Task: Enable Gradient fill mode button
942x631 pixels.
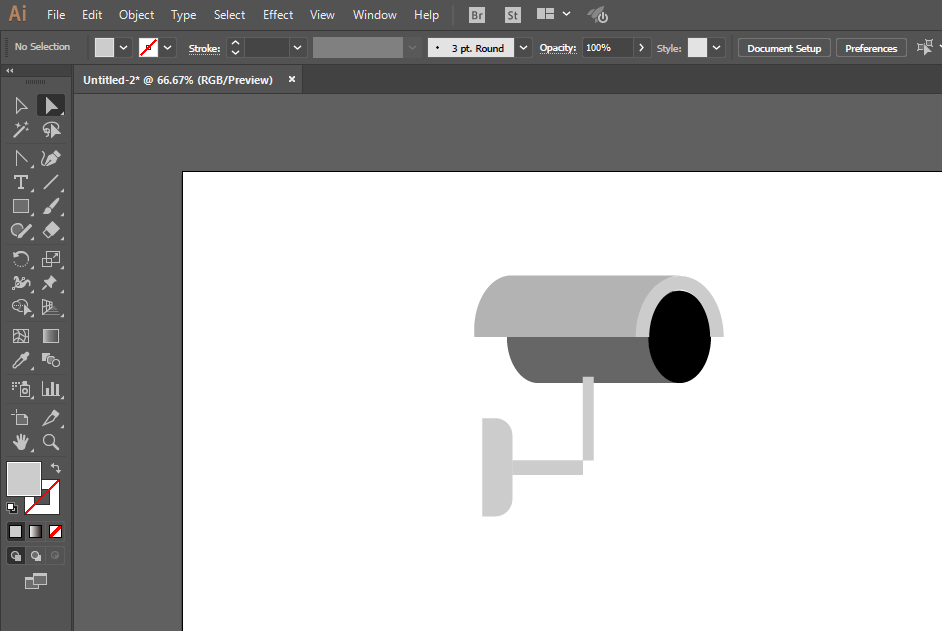Action: click(35, 531)
